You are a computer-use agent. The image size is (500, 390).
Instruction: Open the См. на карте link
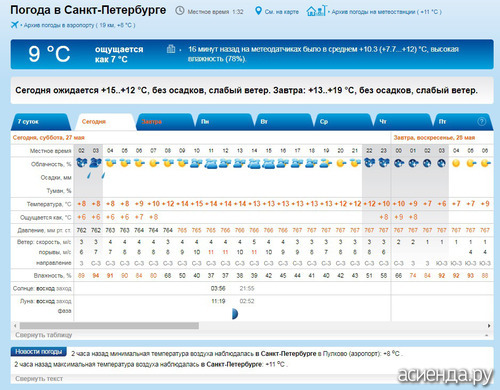[281, 12]
